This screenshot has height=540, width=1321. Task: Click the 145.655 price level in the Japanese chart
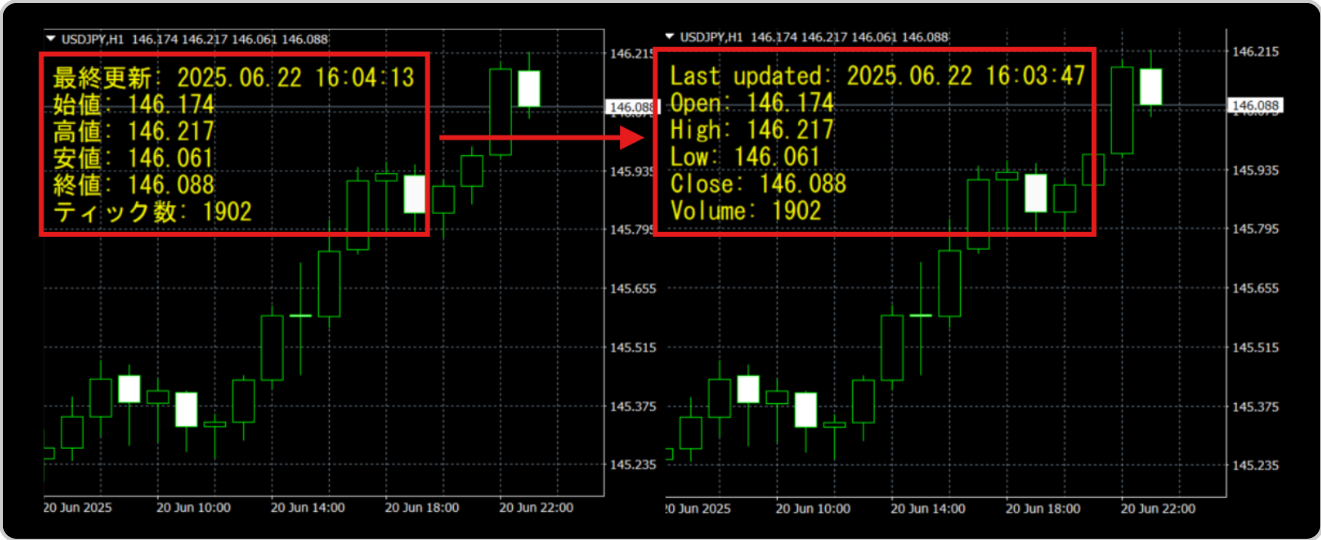pyautogui.click(x=631, y=289)
